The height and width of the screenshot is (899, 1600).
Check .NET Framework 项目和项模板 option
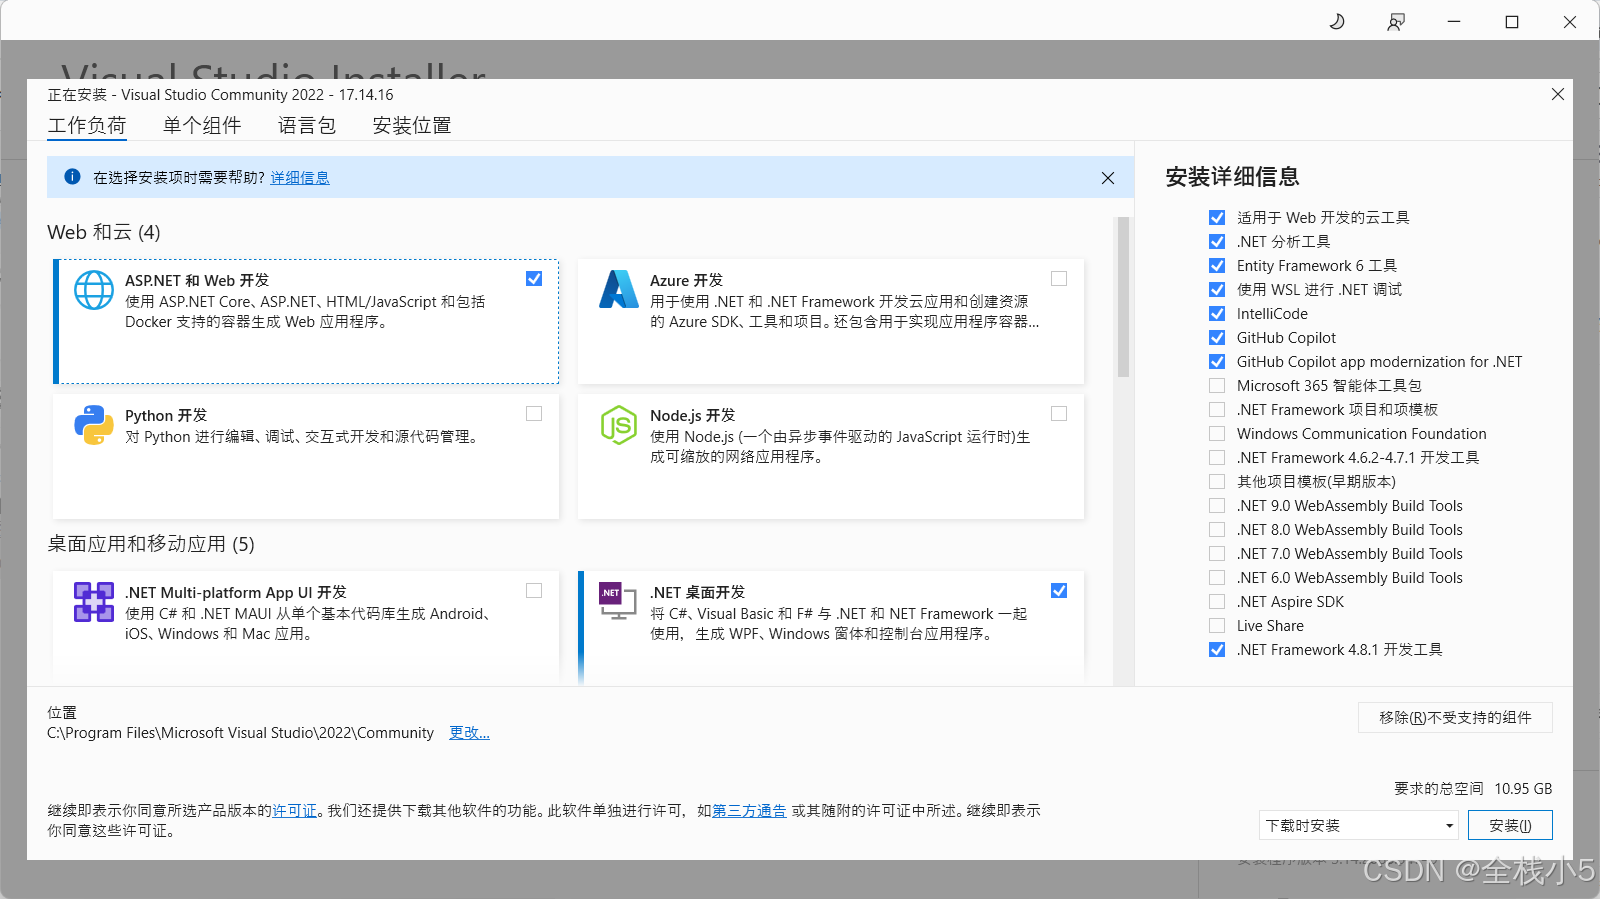point(1217,409)
